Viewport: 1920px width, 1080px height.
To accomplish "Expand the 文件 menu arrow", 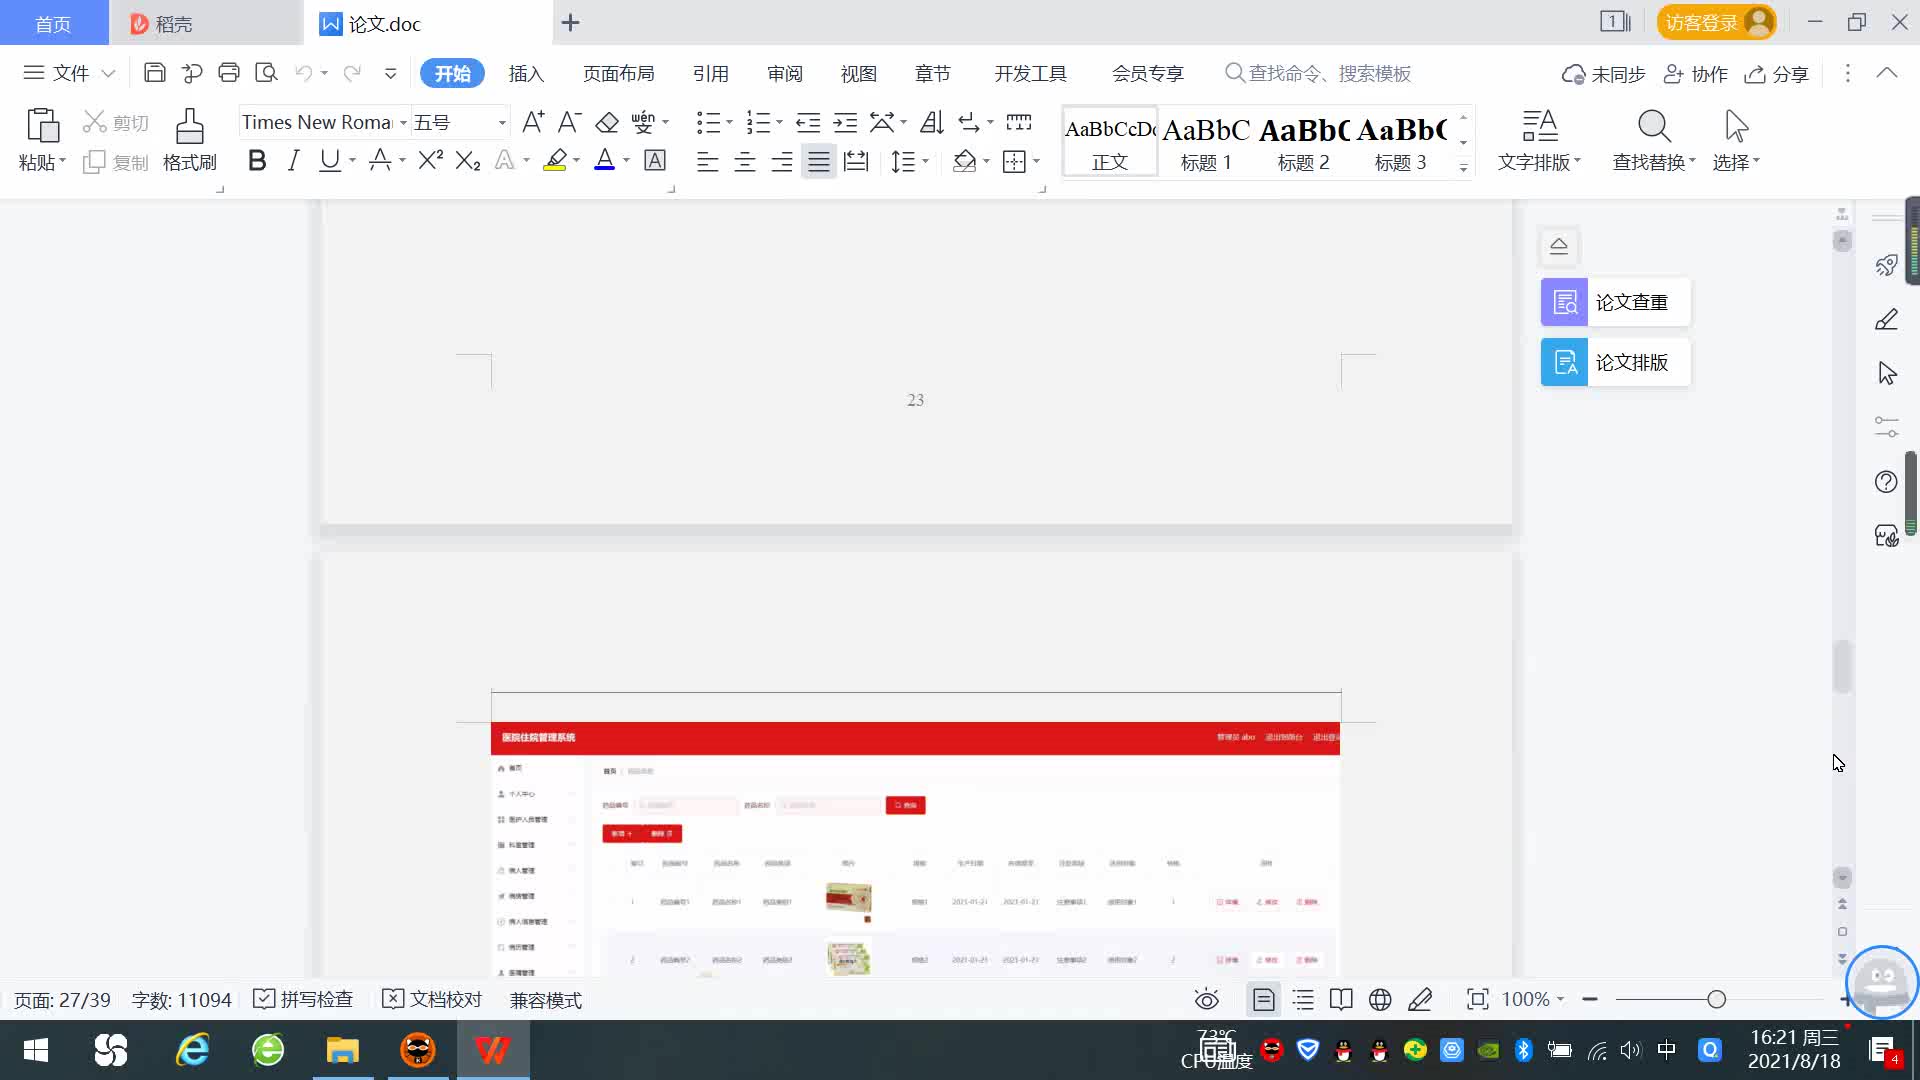I will click(109, 73).
